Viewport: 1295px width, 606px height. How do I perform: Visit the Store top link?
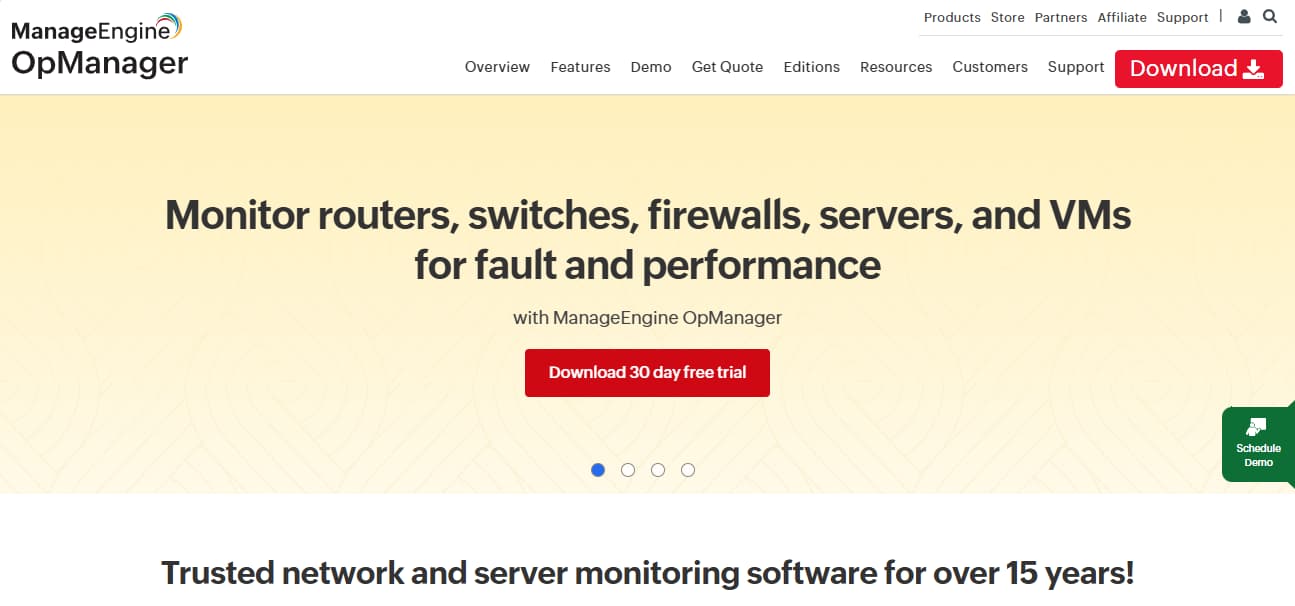[1007, 17]
